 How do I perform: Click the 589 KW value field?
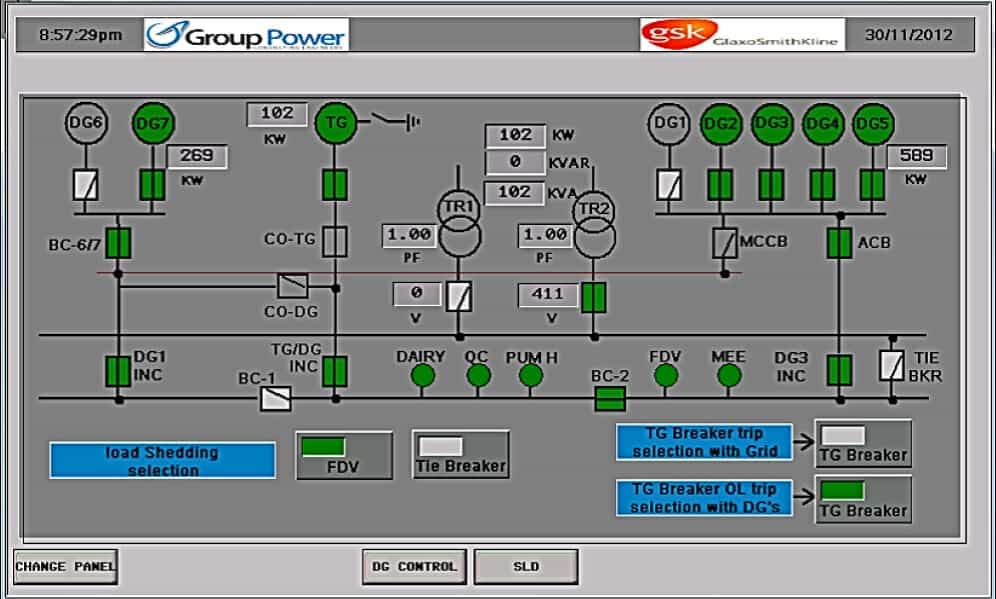tap(917, 156)
